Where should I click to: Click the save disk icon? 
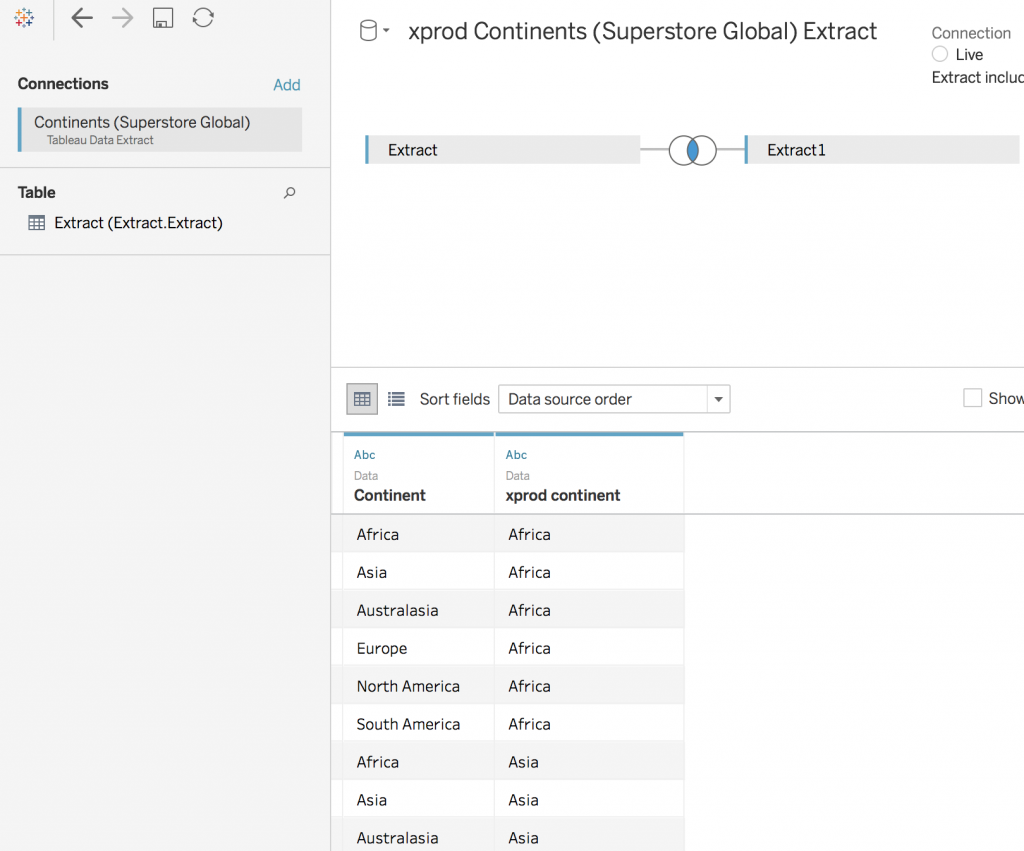[x=163, y=18]
